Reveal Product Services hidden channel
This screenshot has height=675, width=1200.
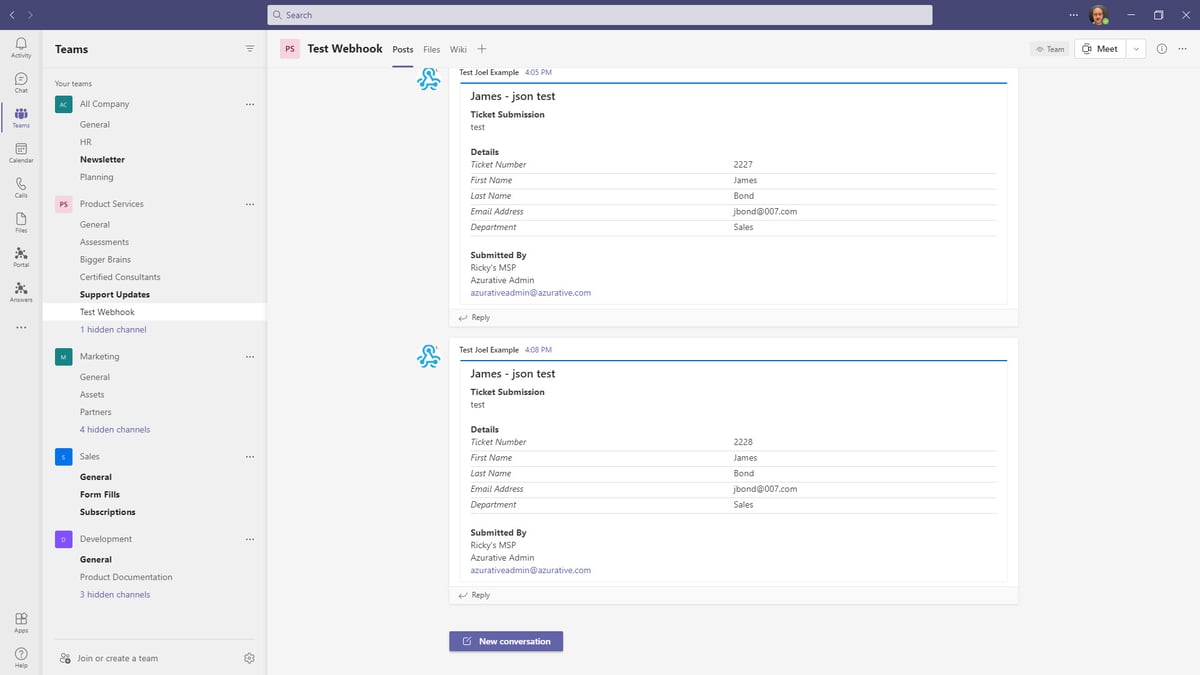pyautogui.click(x=113, y=329)
